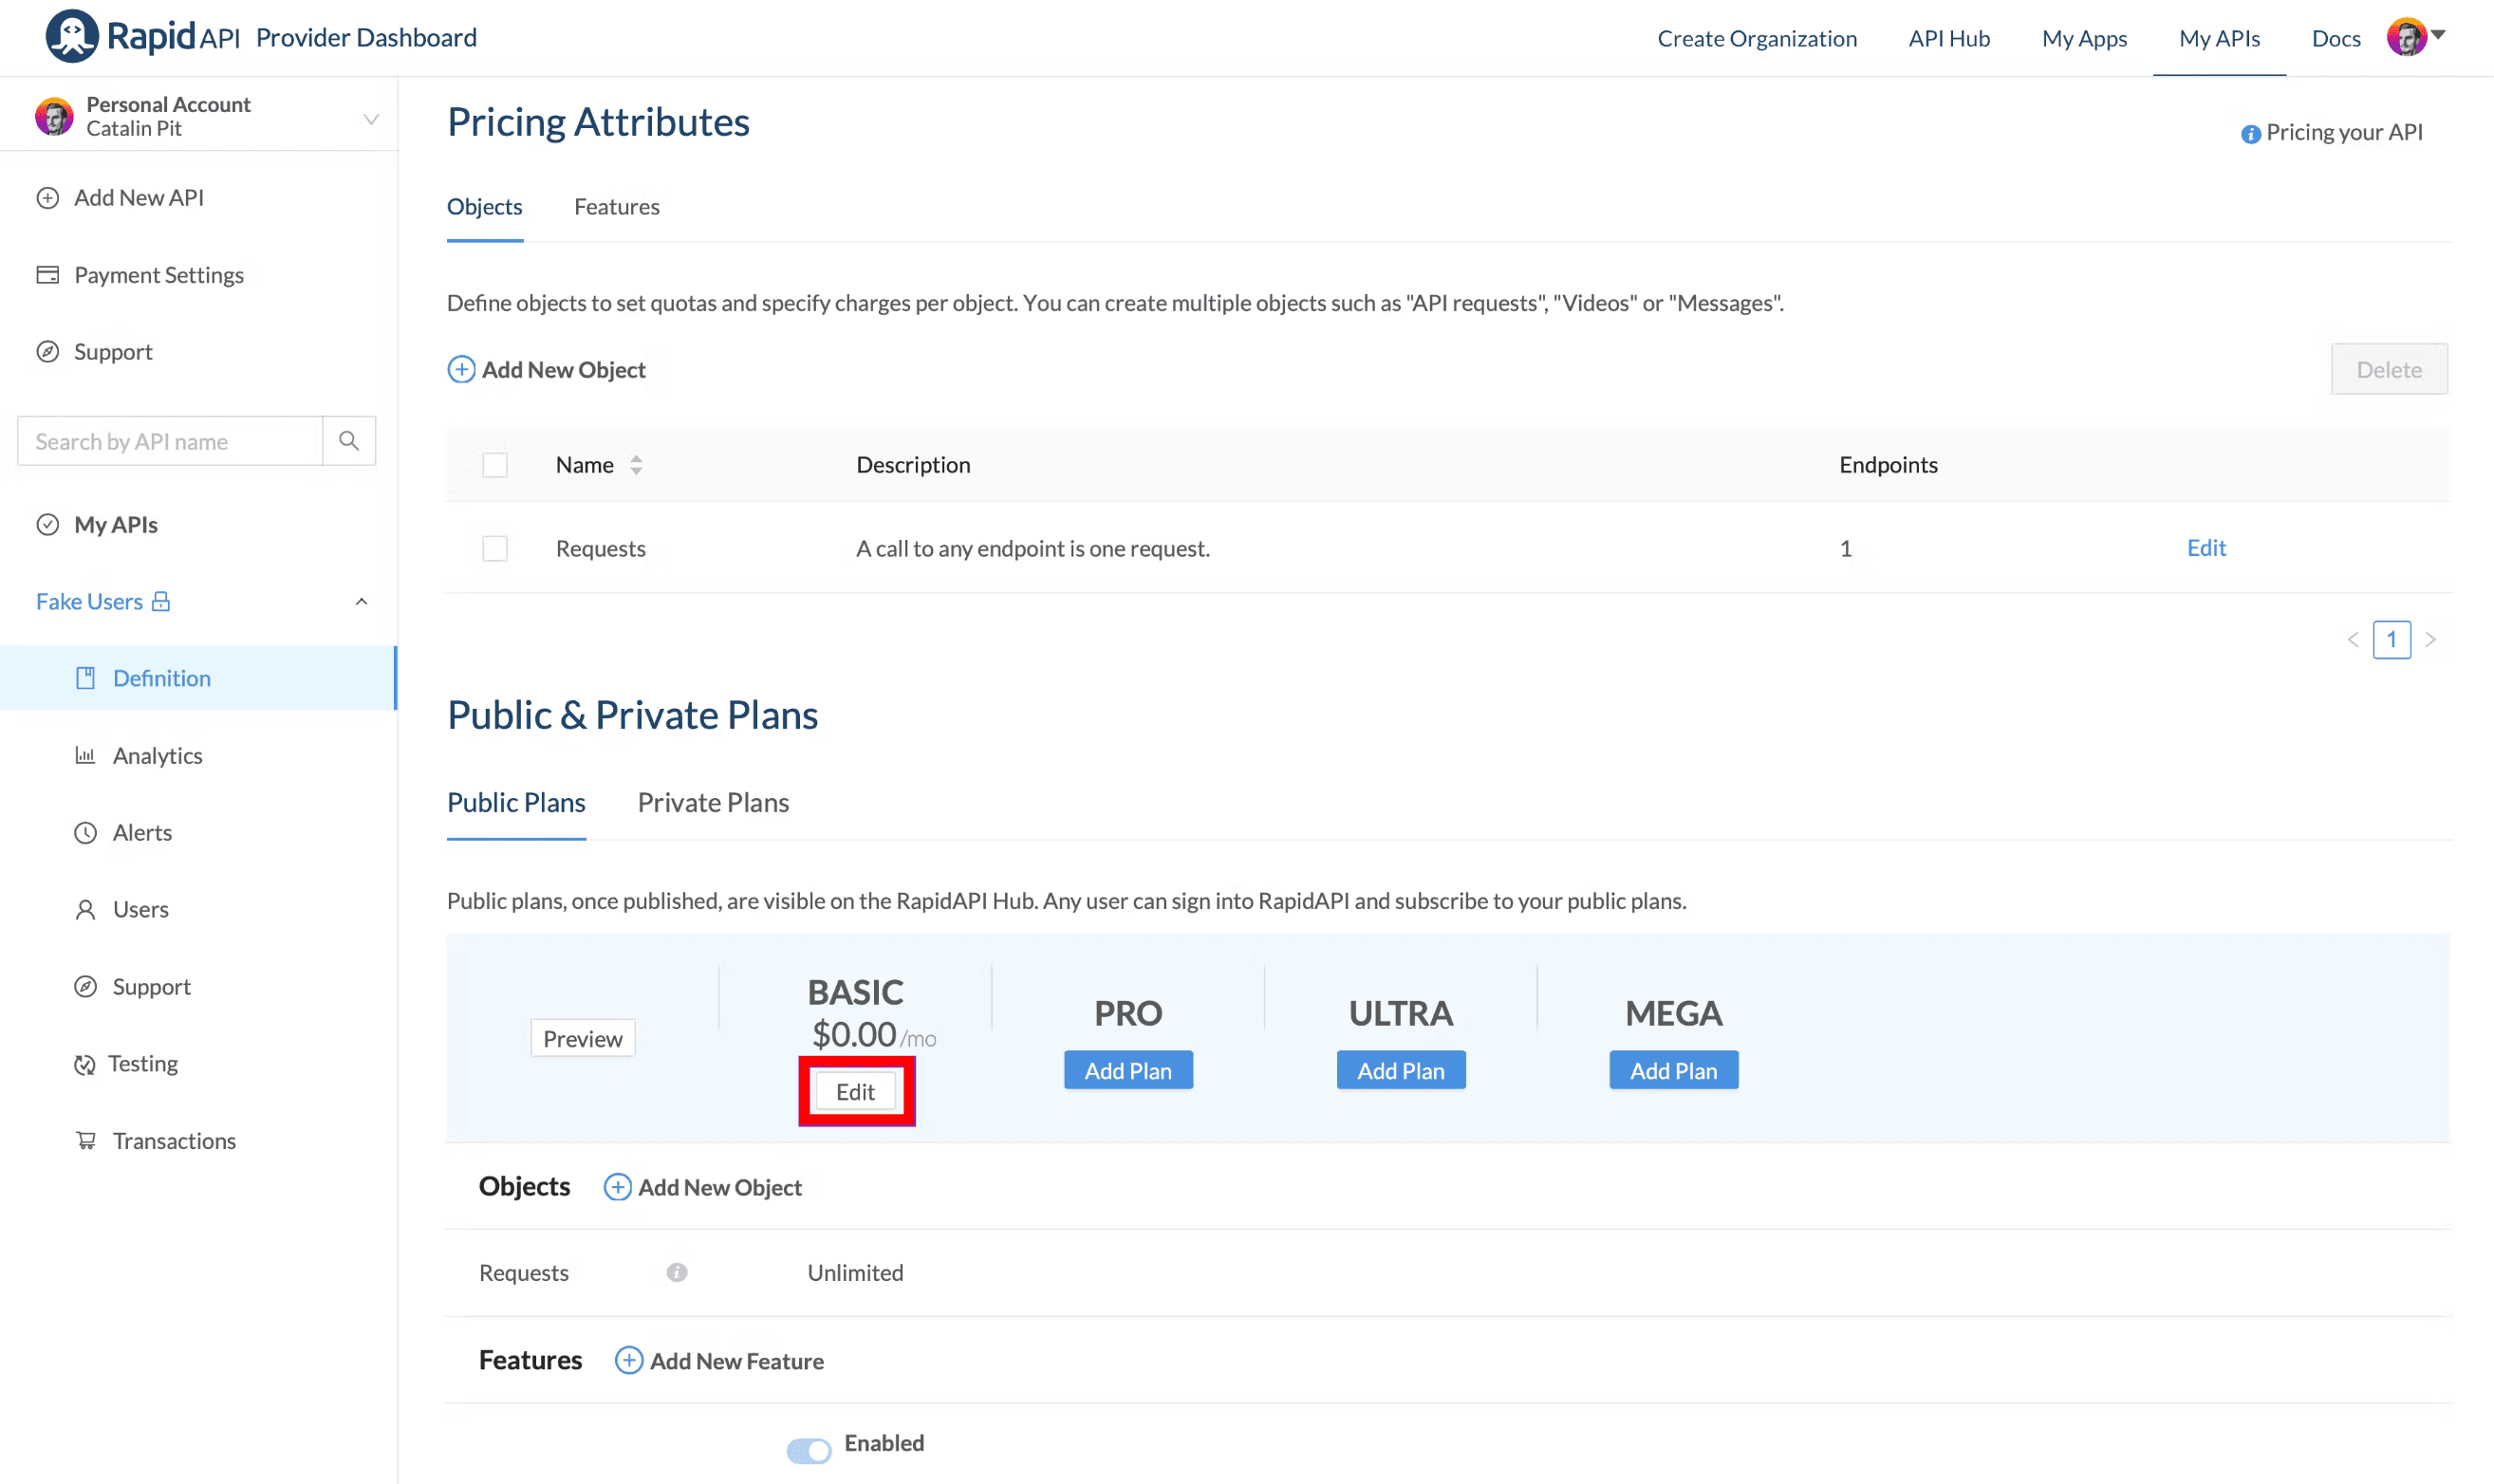Go to API Hub

click(1949, 38)
